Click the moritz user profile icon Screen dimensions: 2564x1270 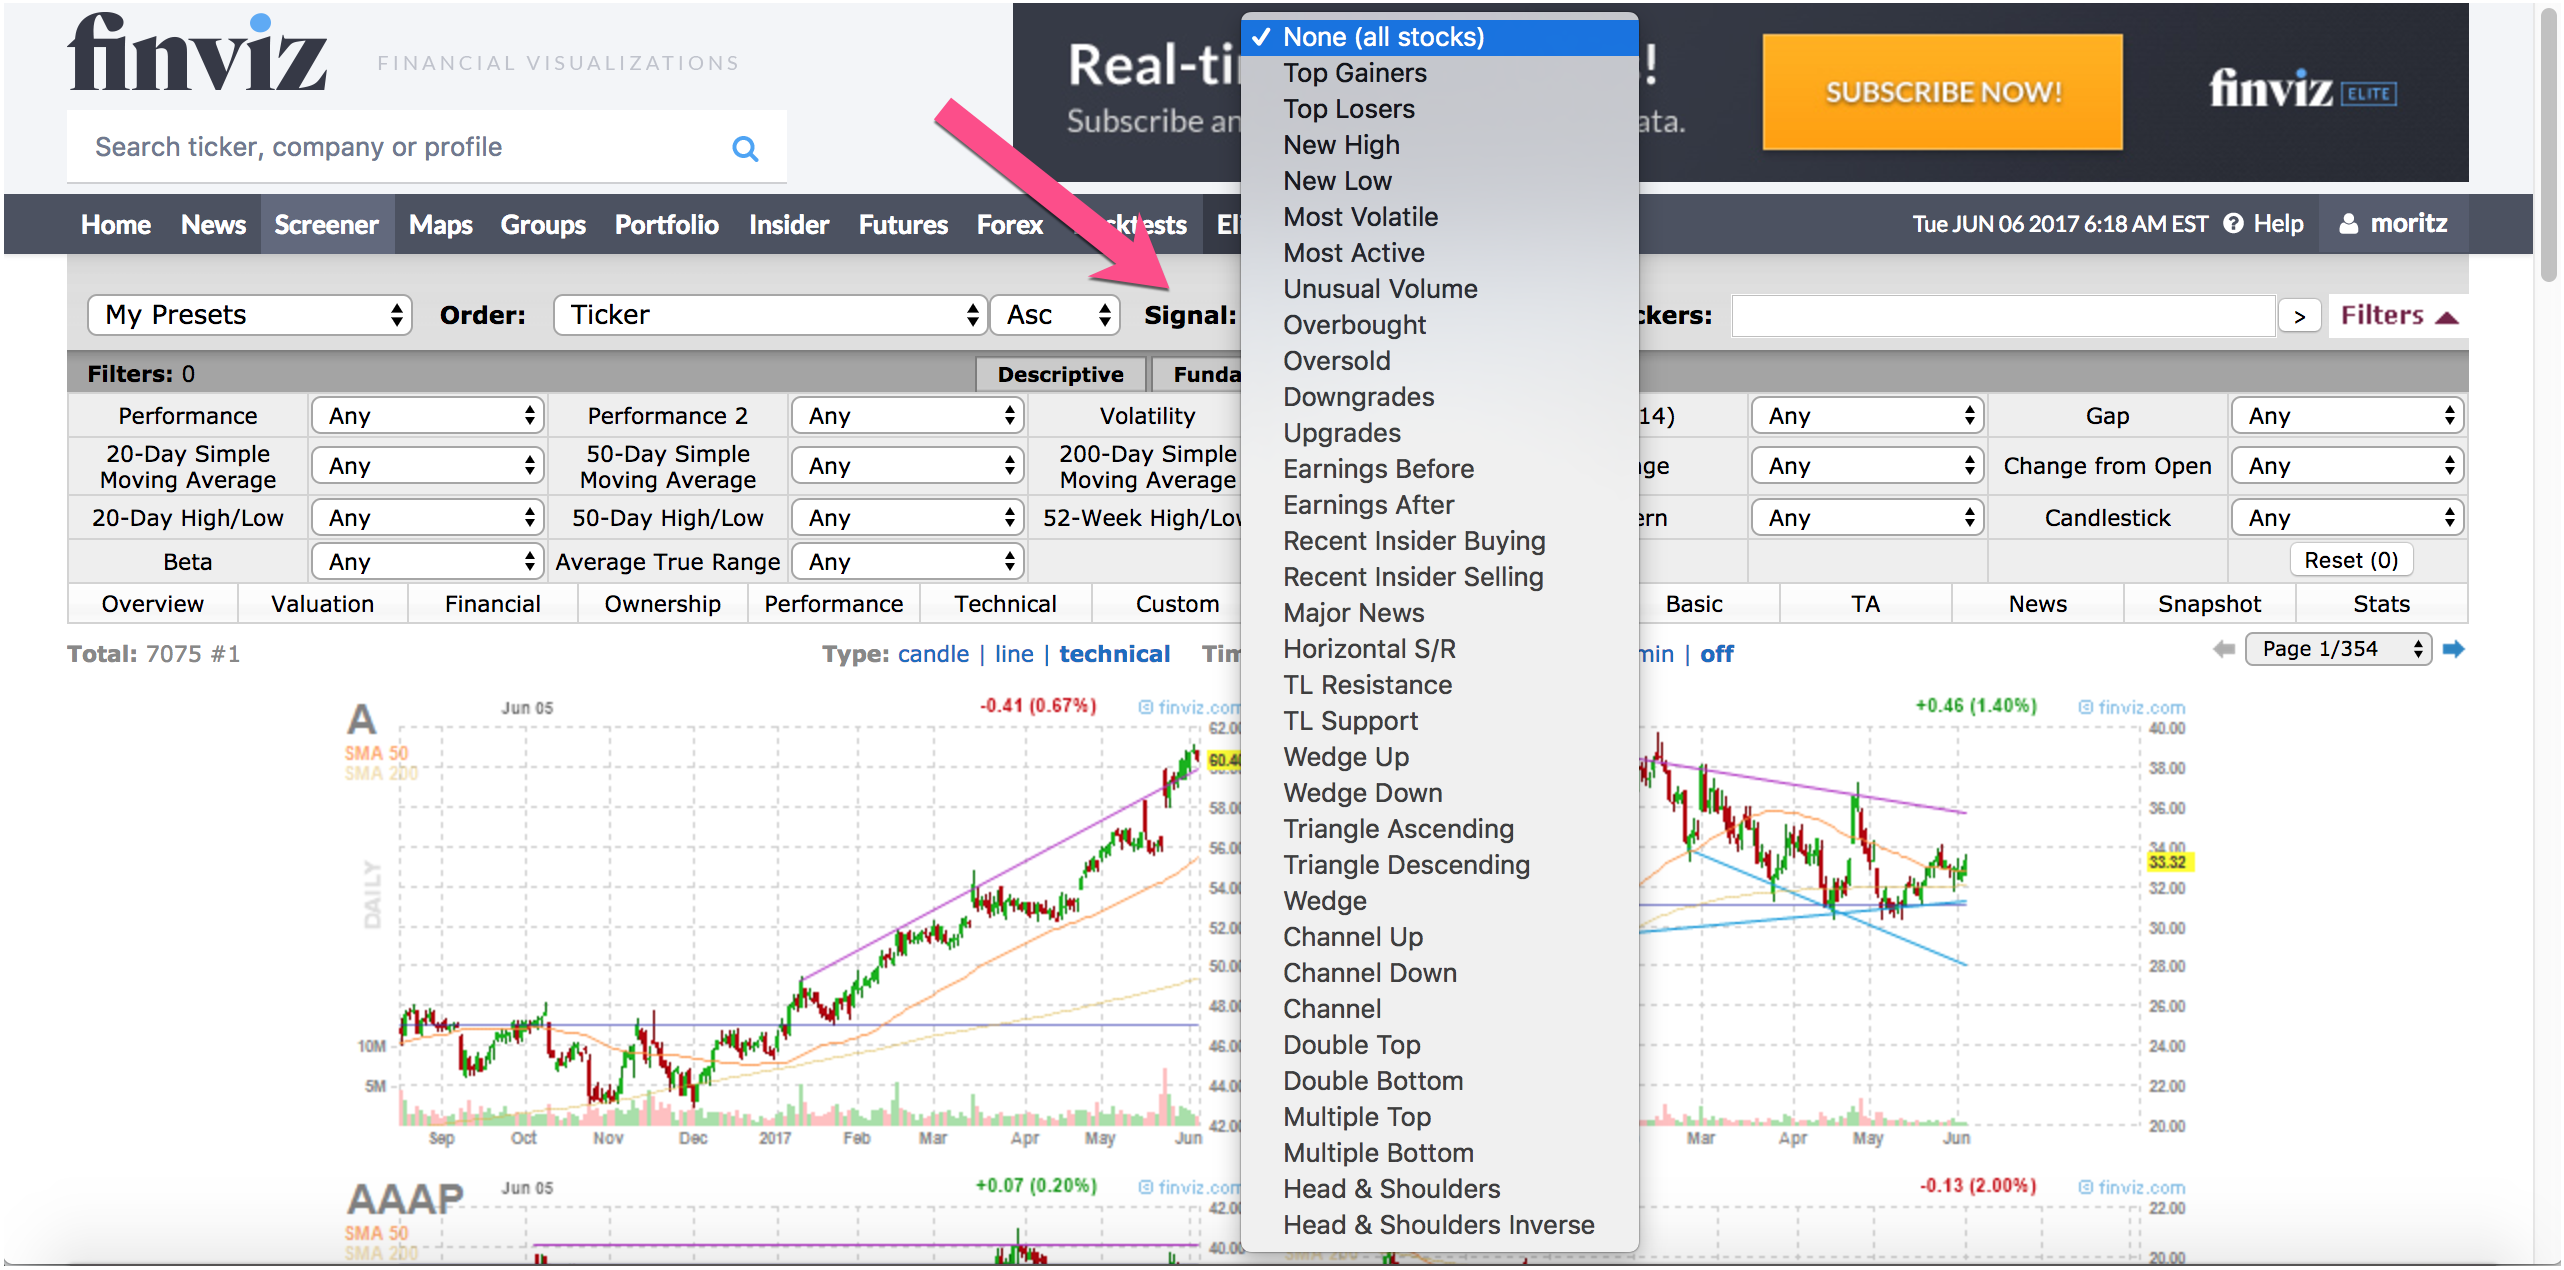coord(2349,224)
